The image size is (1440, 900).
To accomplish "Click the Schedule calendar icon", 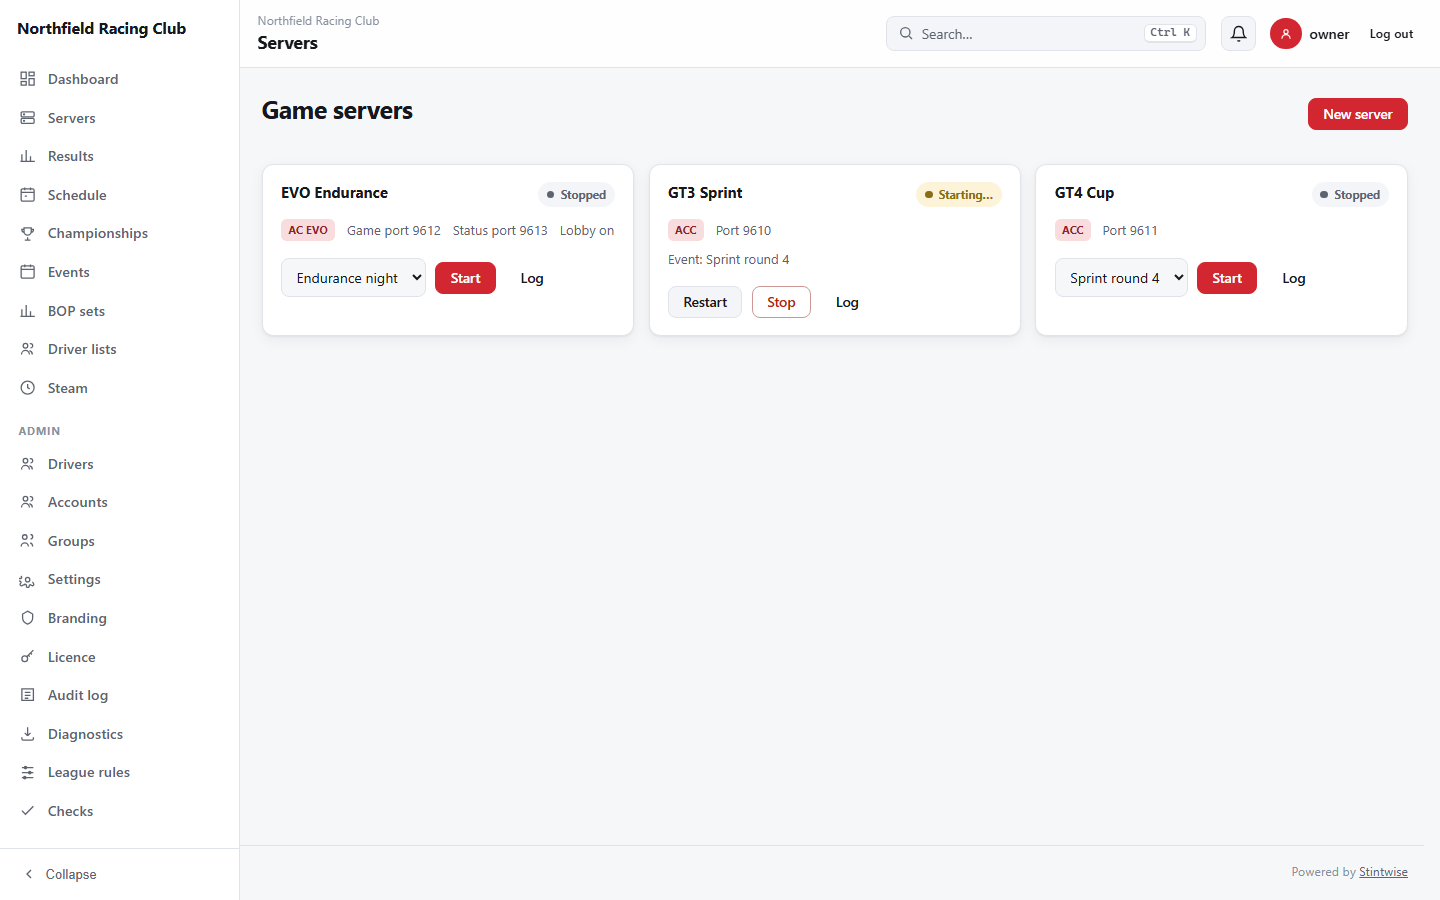I will point(28,195).
